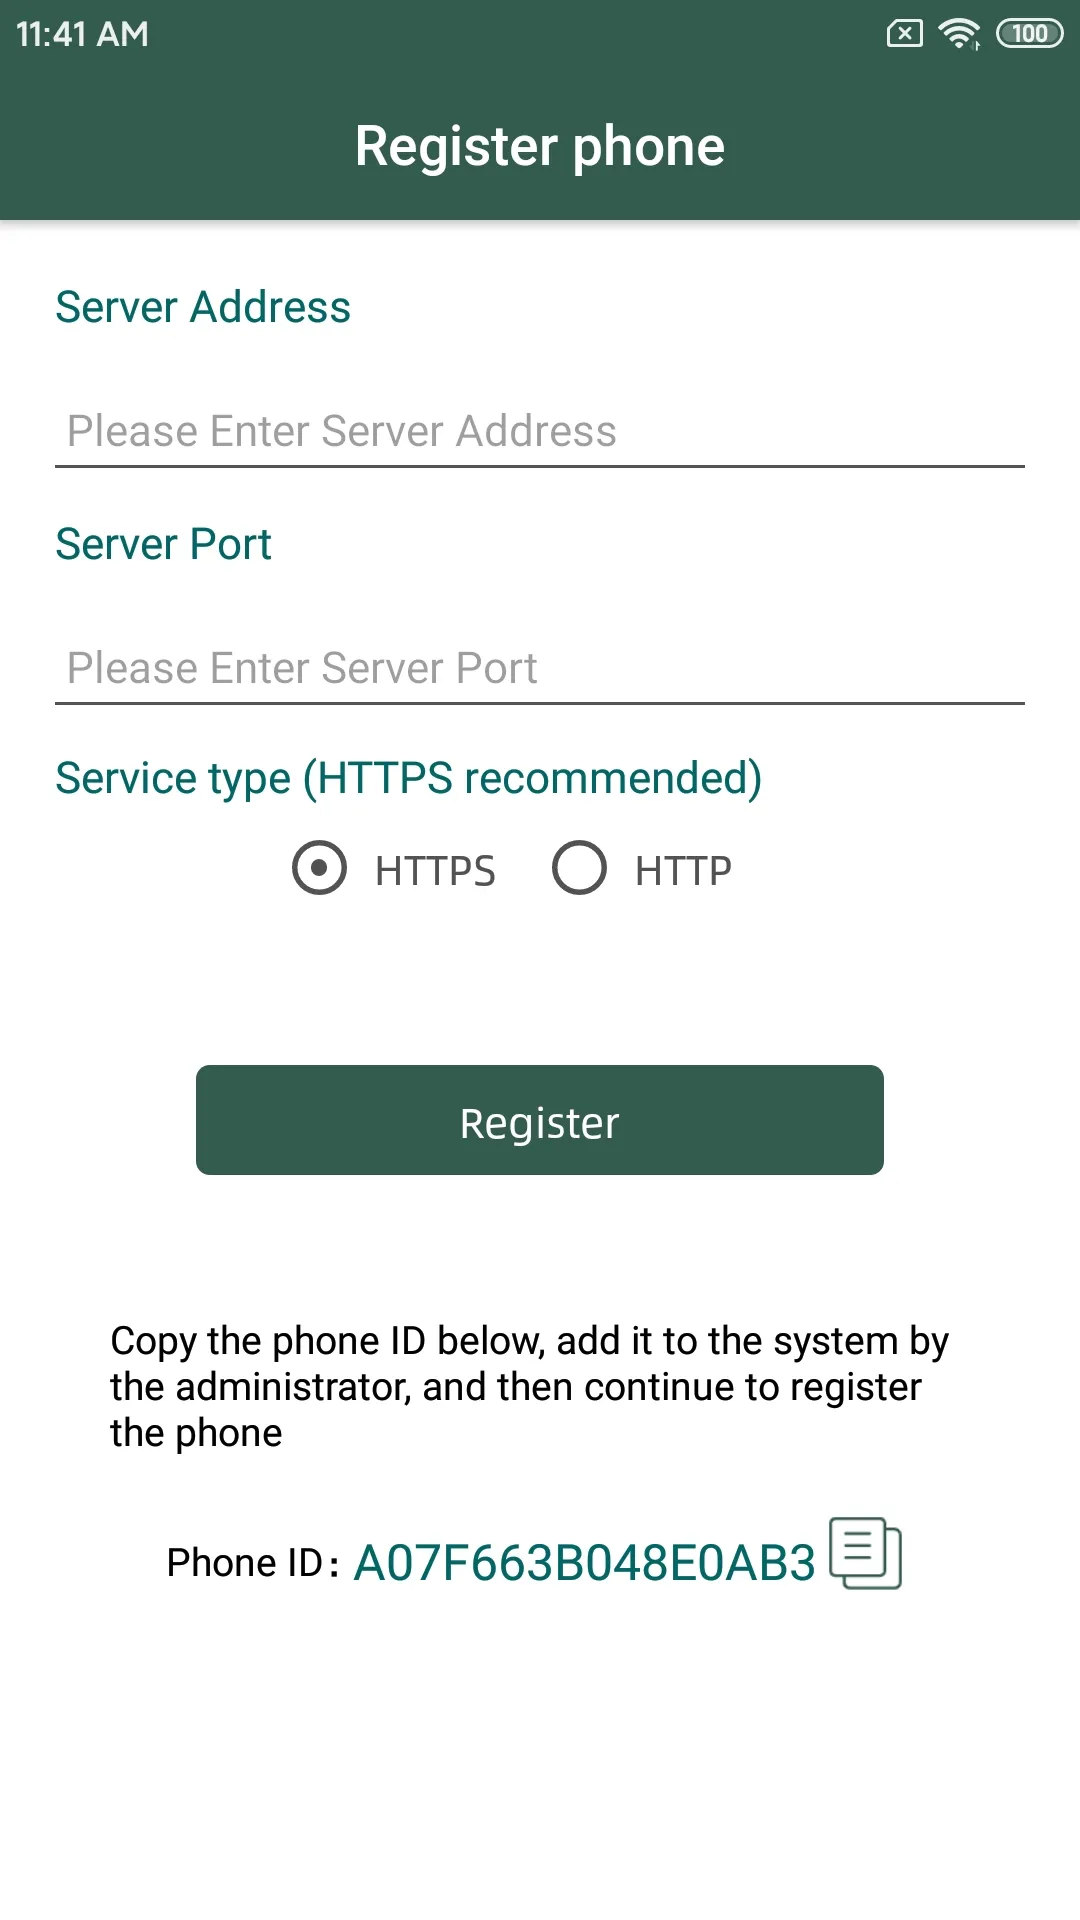The height and width of the screenshot is (1920, 1080).
Task: Tap the Wi-Fi status icon
Action: pos(959,33)
